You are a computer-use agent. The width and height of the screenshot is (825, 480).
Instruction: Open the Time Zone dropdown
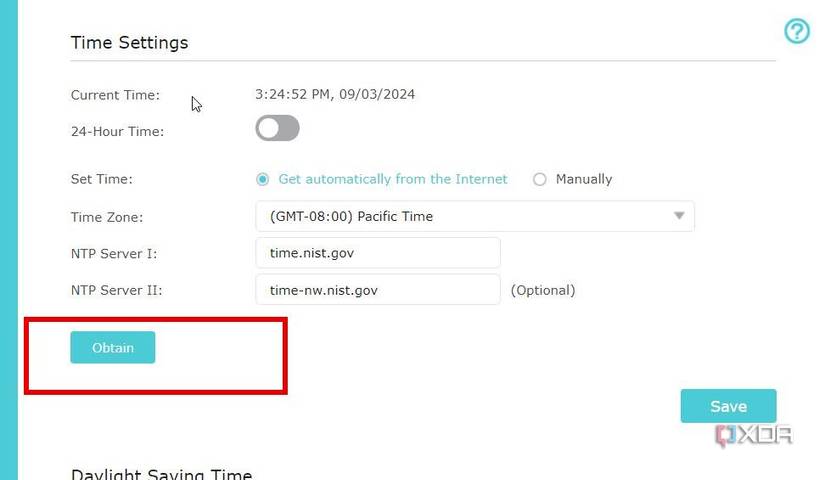point(475,216)
